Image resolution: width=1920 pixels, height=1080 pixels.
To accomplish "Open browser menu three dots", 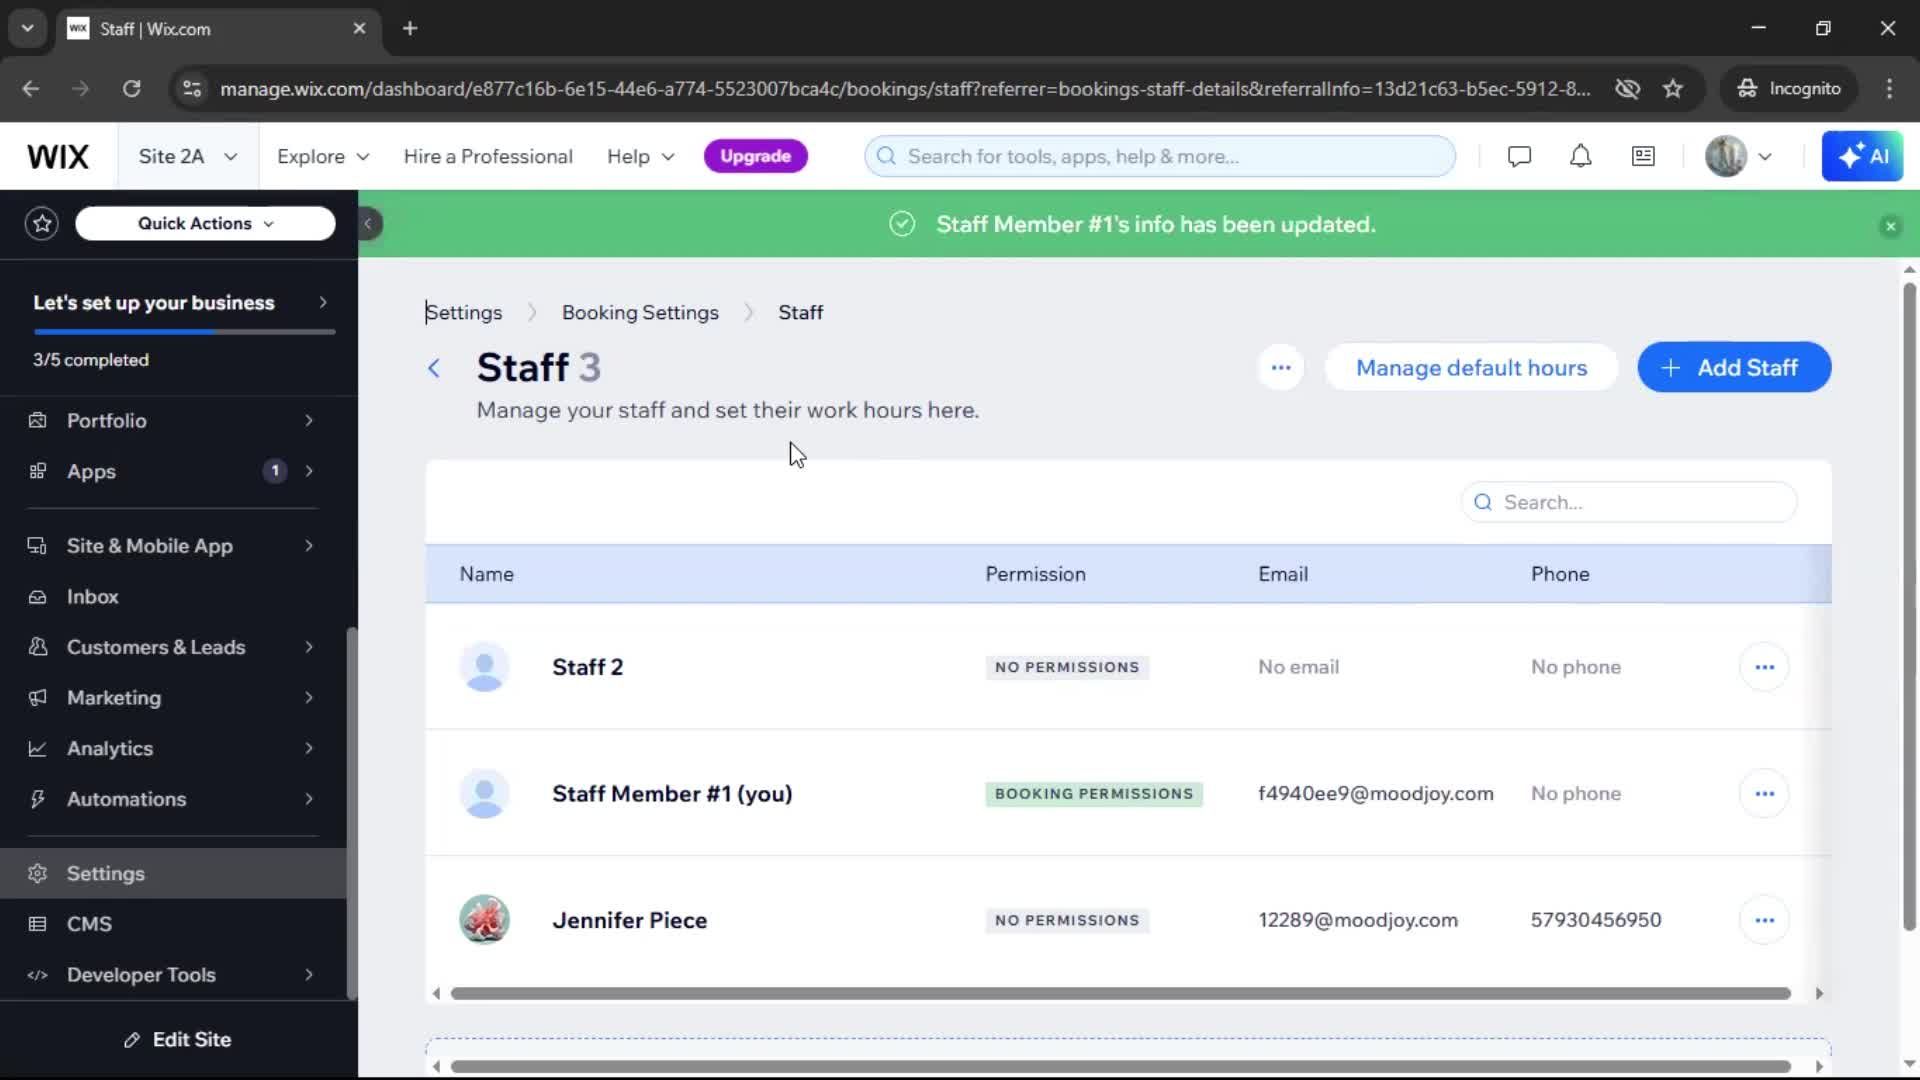I will click(1889, 89).
